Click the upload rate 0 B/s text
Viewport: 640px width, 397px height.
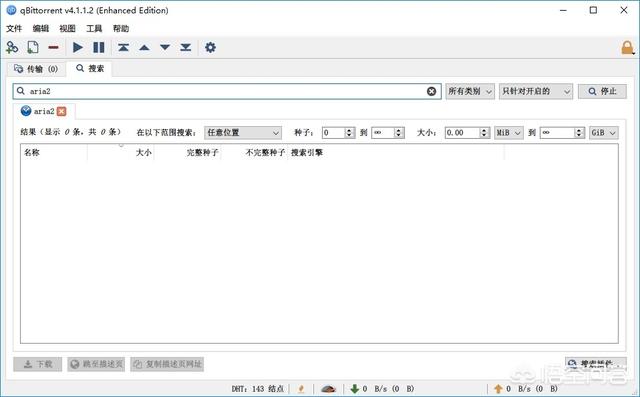click(x=532, y=389)
